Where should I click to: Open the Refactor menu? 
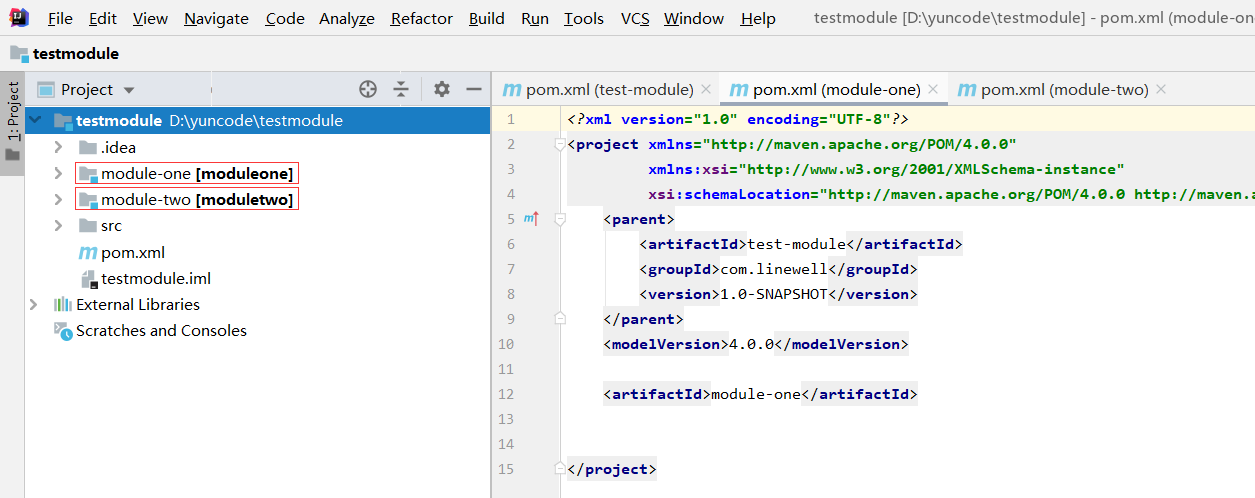pyautogui.click(x=422, y=18)
